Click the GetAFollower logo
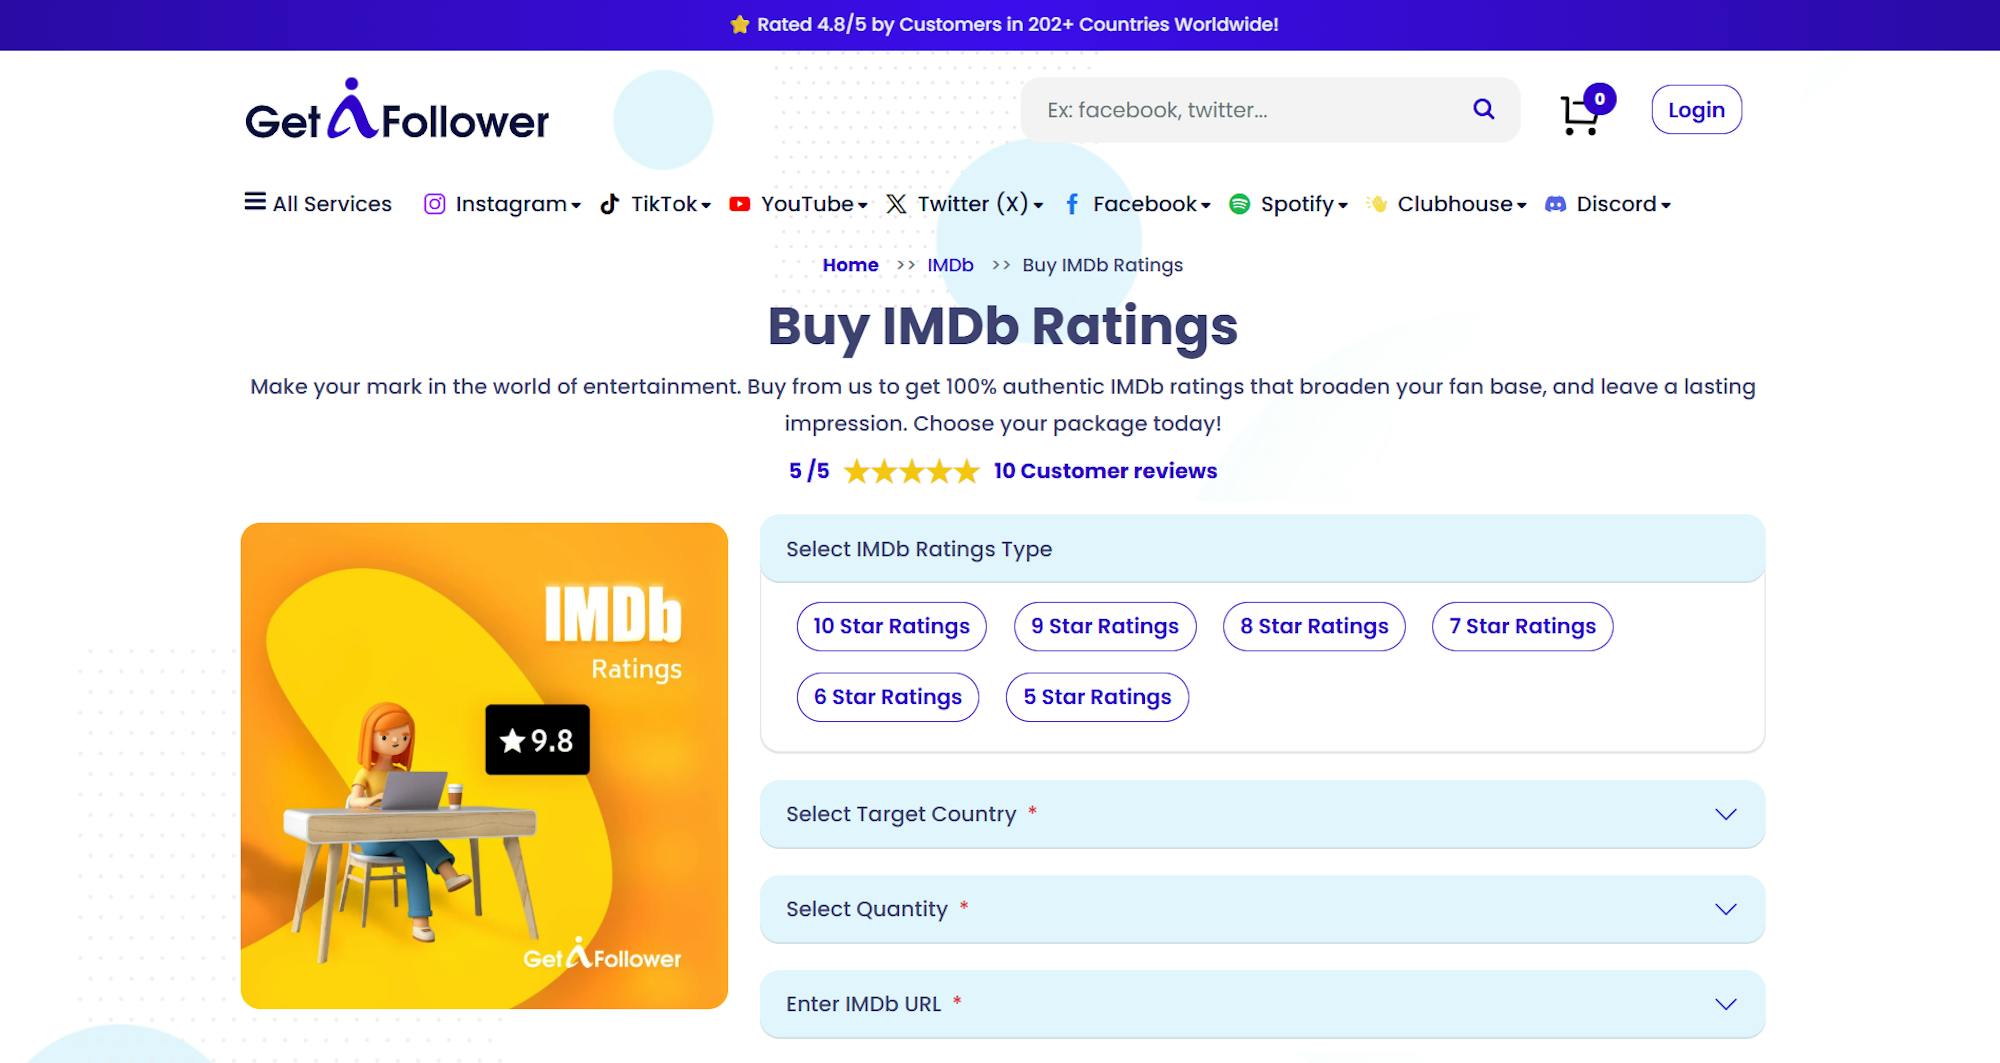Image resolution: width=2000 pixels, height=1063 pixels. point(397,110)
